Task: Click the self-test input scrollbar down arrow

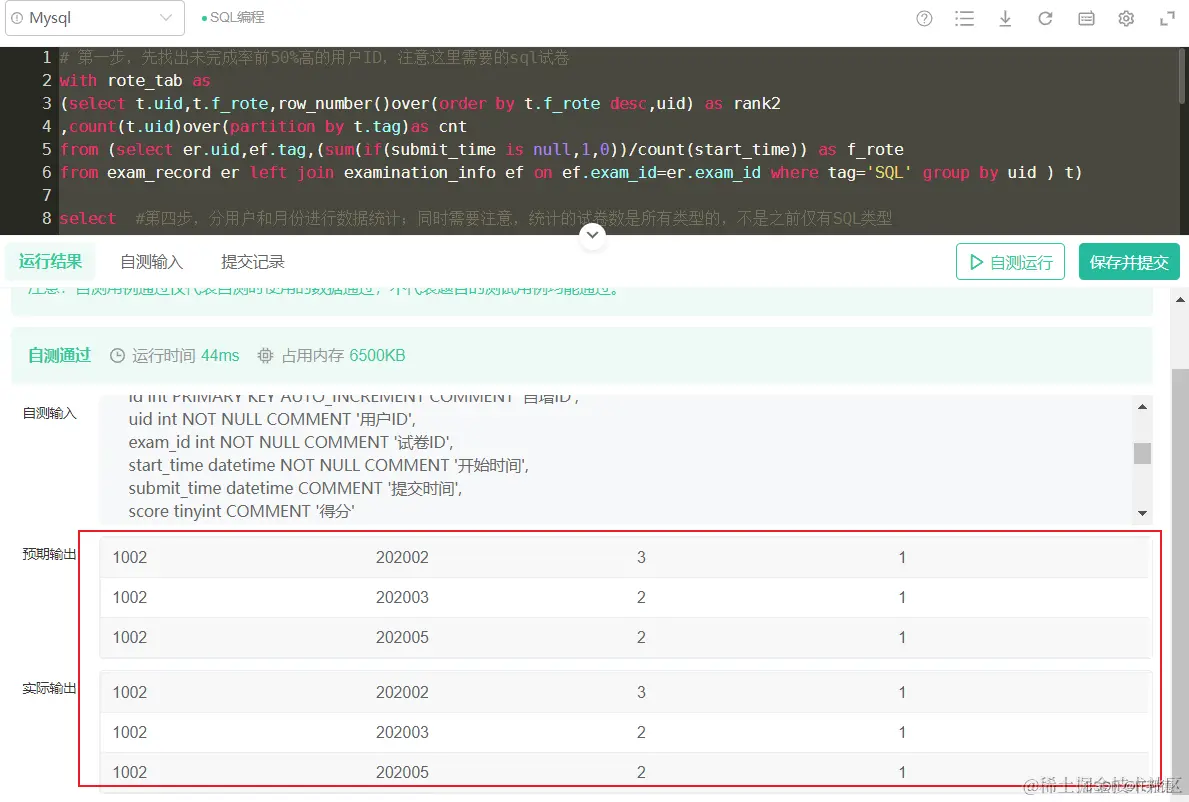Action: (x=1142, y=513)
